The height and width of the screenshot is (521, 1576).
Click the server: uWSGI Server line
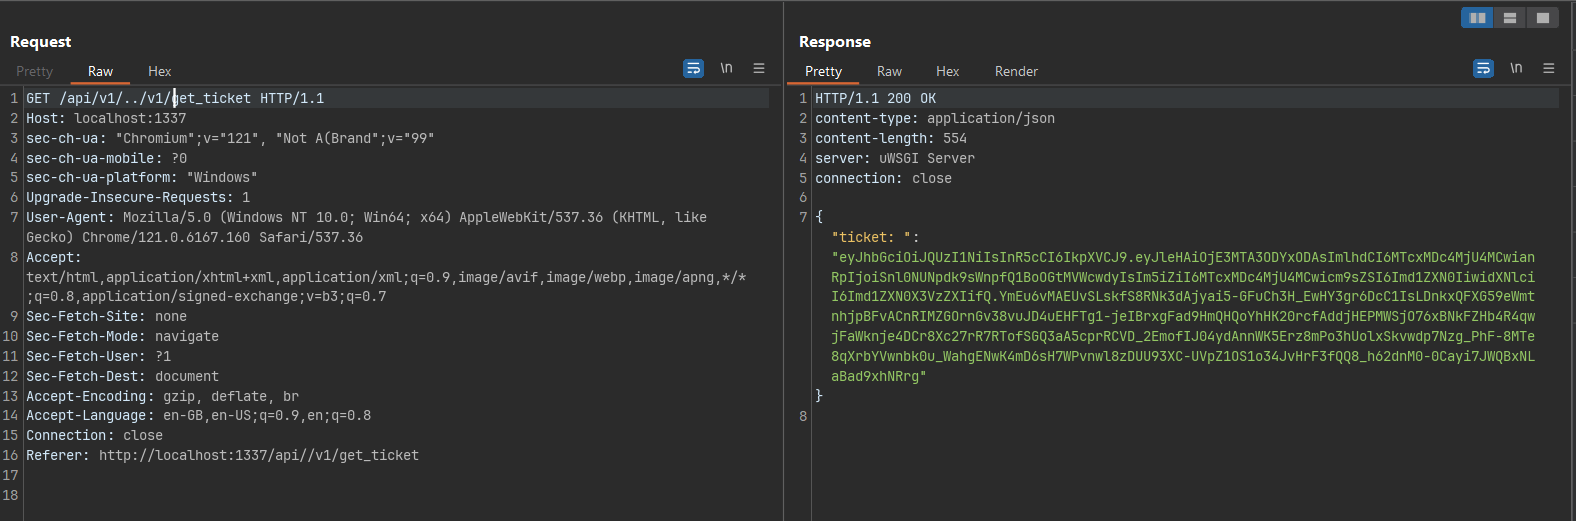pos(895,158)
